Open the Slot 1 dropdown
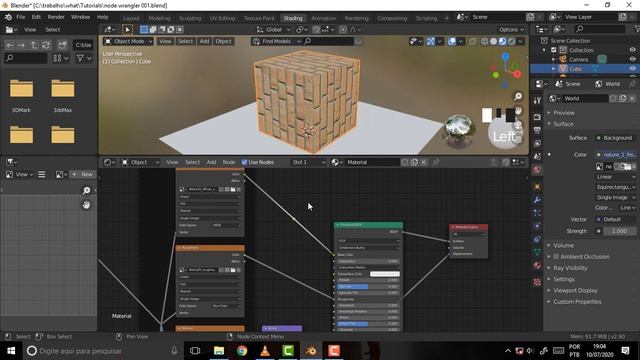This screenshot has height=360, width=640. (308, 162)
